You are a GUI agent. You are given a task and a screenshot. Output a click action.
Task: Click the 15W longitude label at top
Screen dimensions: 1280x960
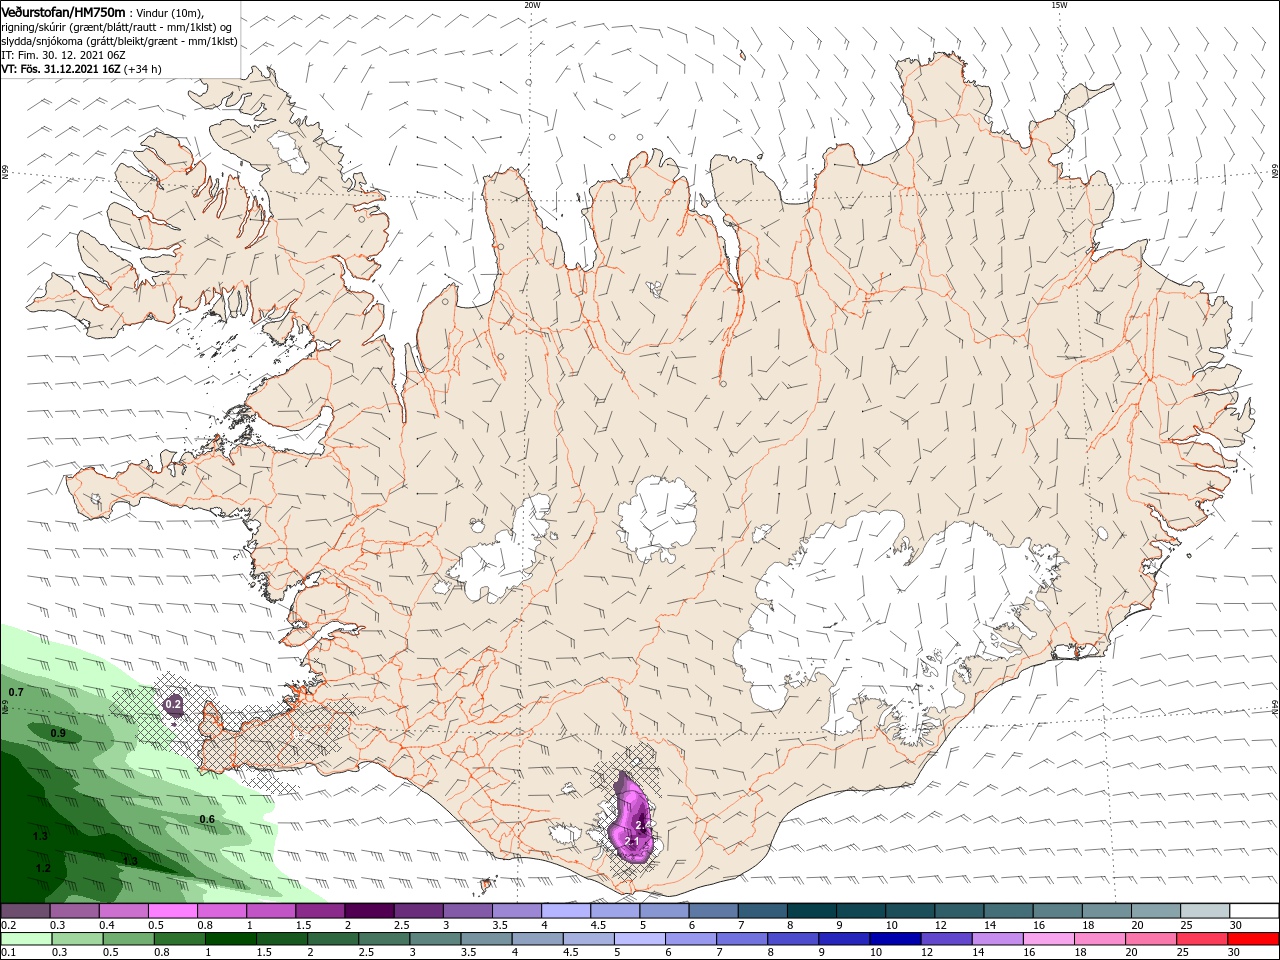(1059, 4)
